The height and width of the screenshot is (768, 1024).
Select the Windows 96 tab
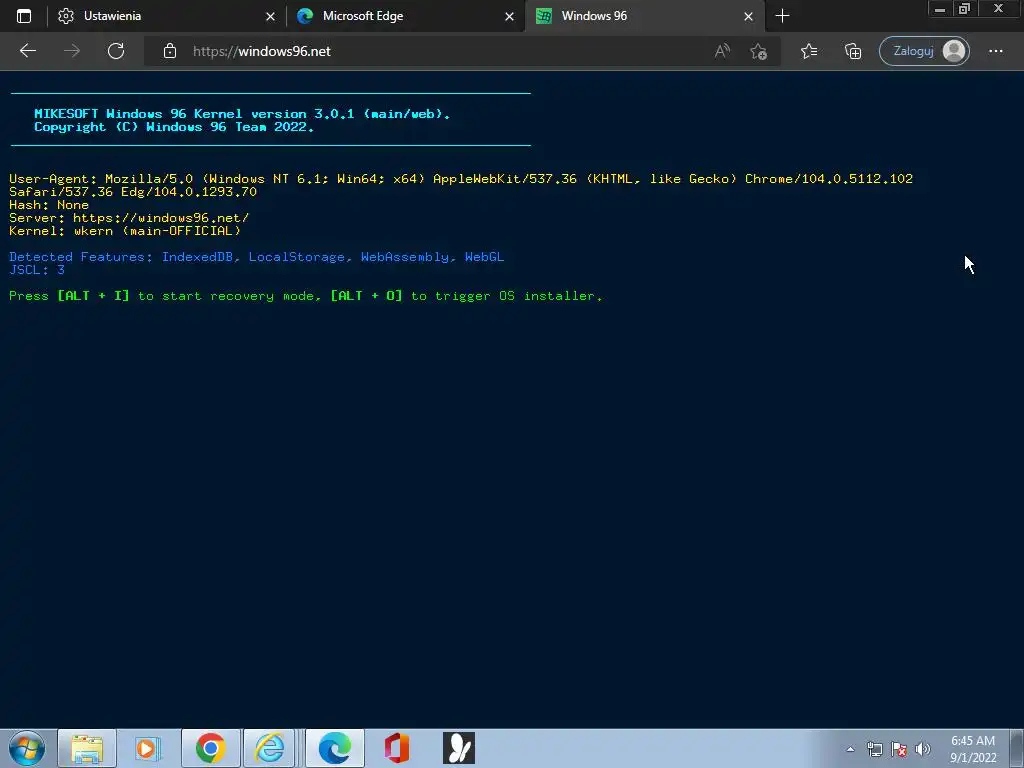pyautogui.click(x=645, y=16)
